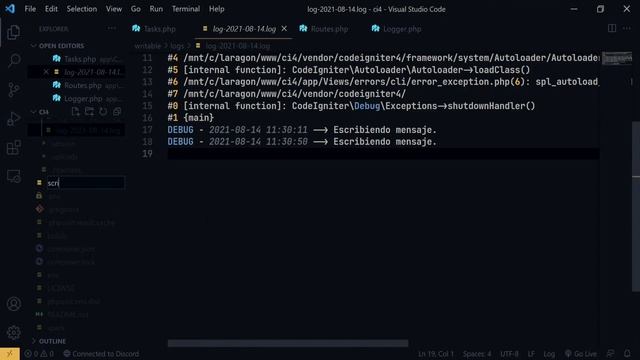
Task: Open the Go menu
Action: tap(136, 9)
